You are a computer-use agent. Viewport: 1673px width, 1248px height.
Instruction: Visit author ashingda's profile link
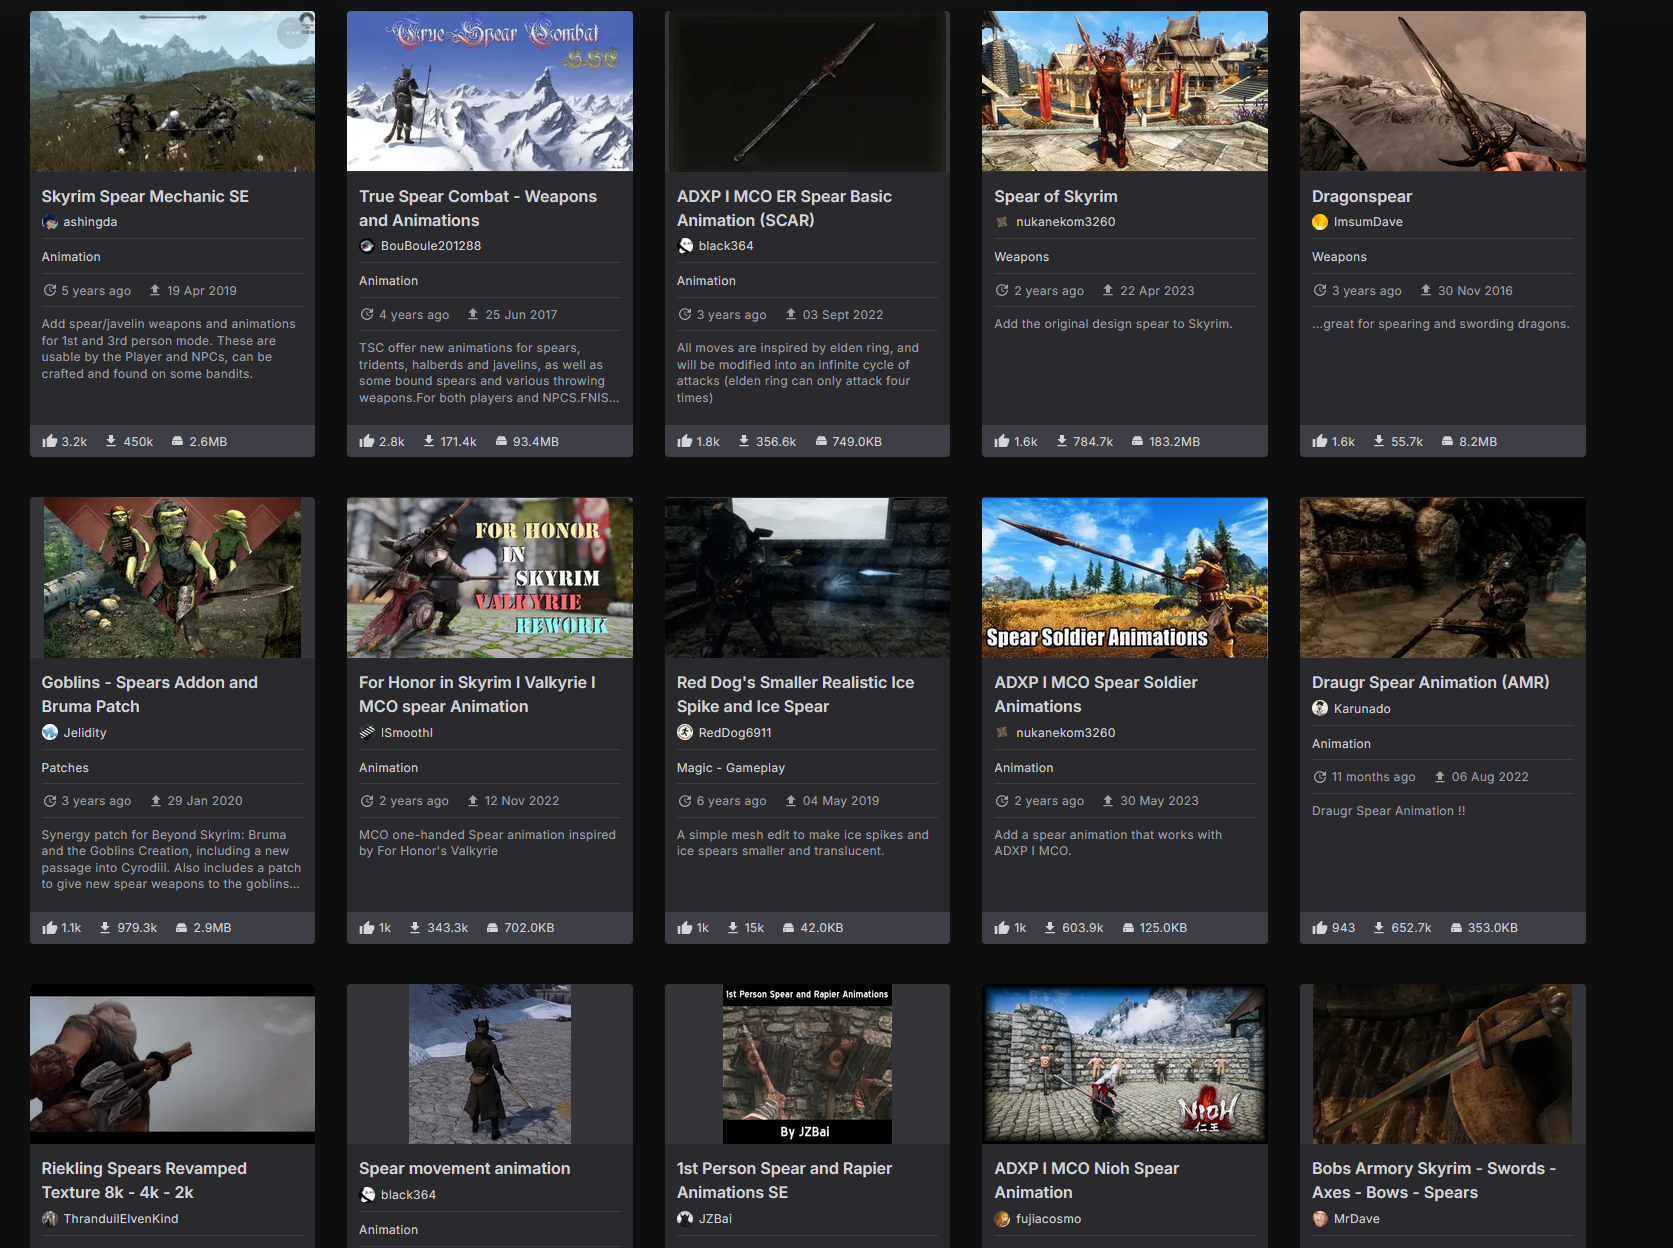(x=90, y=222)
